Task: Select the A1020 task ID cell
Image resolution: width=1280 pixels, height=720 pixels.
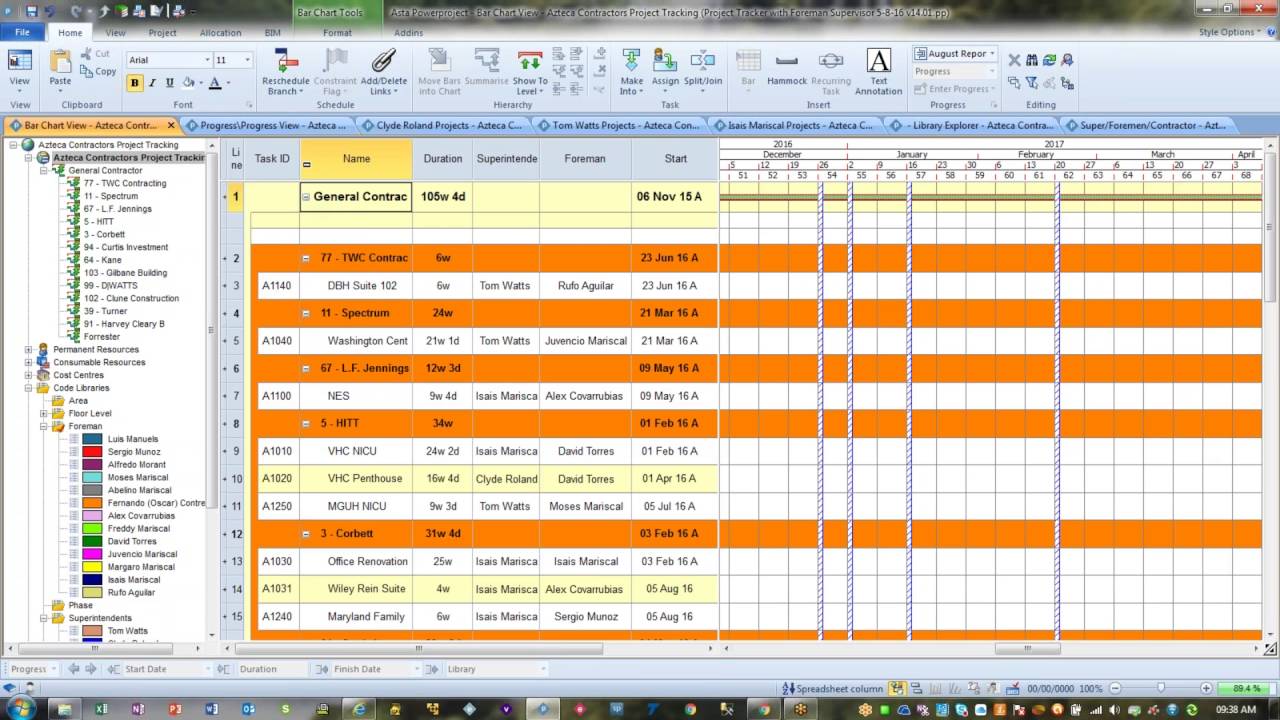Action: click(x=277, y=479)
